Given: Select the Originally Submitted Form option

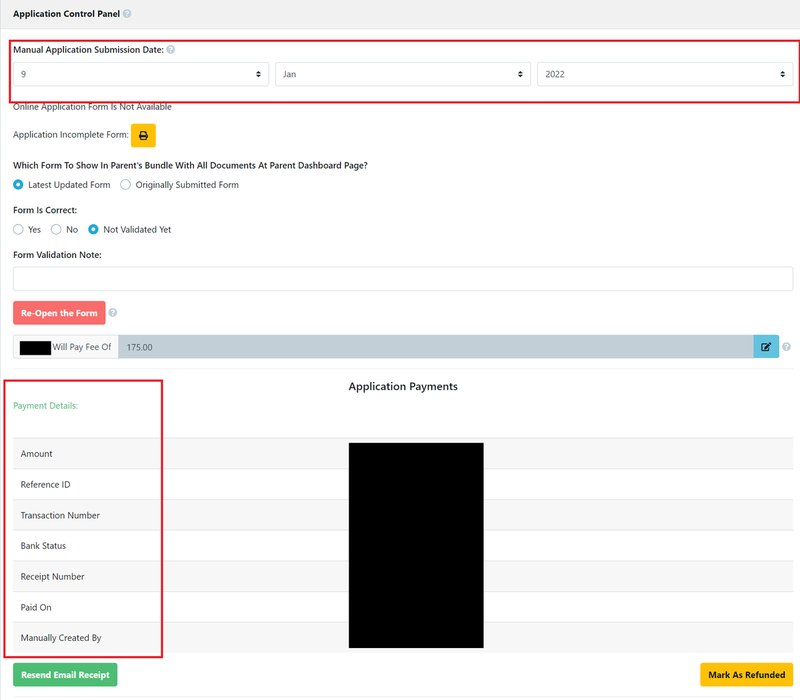Looking at the screenshot, I should coord(126,185).
